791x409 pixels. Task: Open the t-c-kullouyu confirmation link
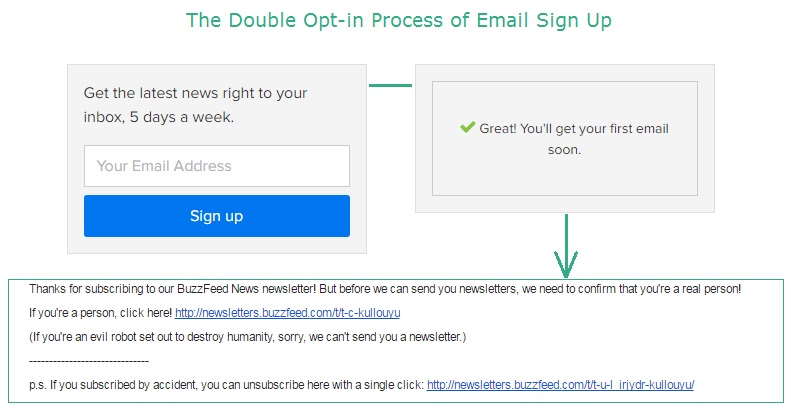(288, 313)
